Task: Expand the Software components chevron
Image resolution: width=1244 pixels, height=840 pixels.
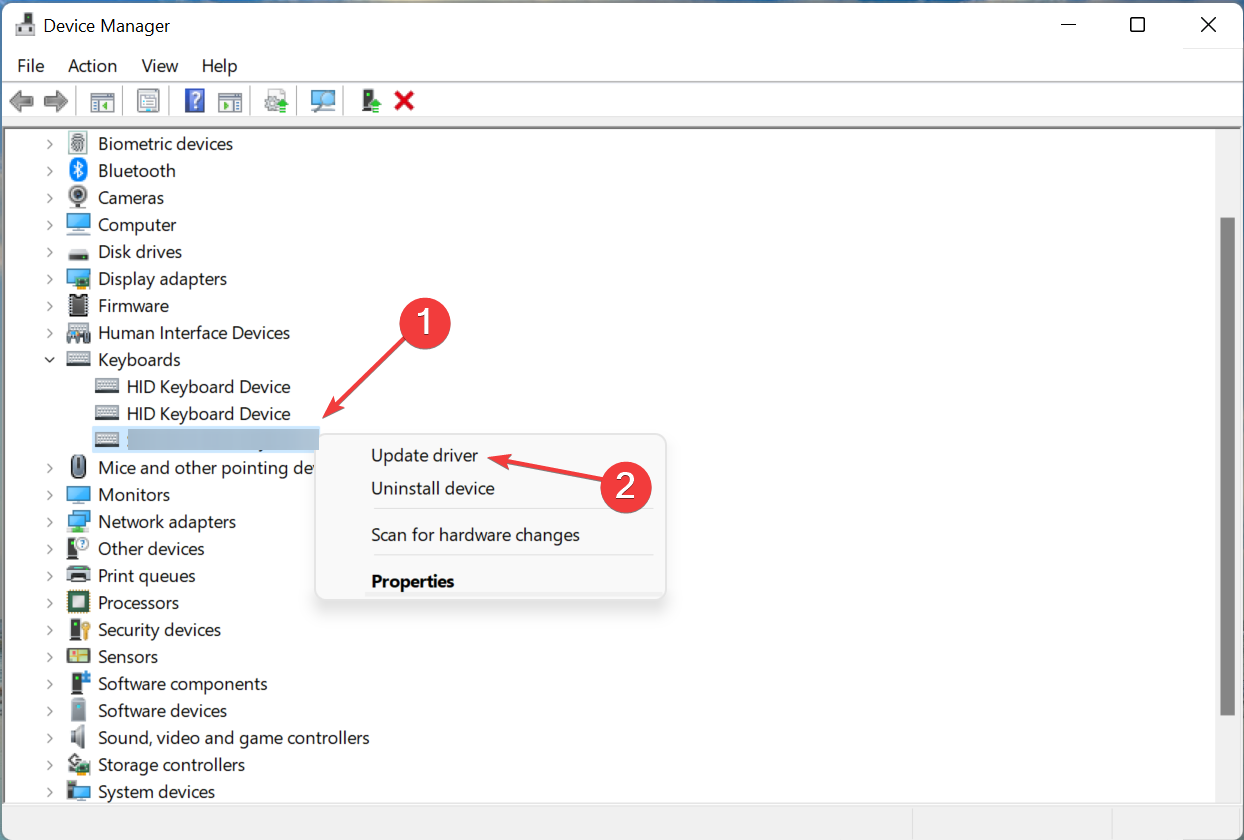Action: [49, 684]
